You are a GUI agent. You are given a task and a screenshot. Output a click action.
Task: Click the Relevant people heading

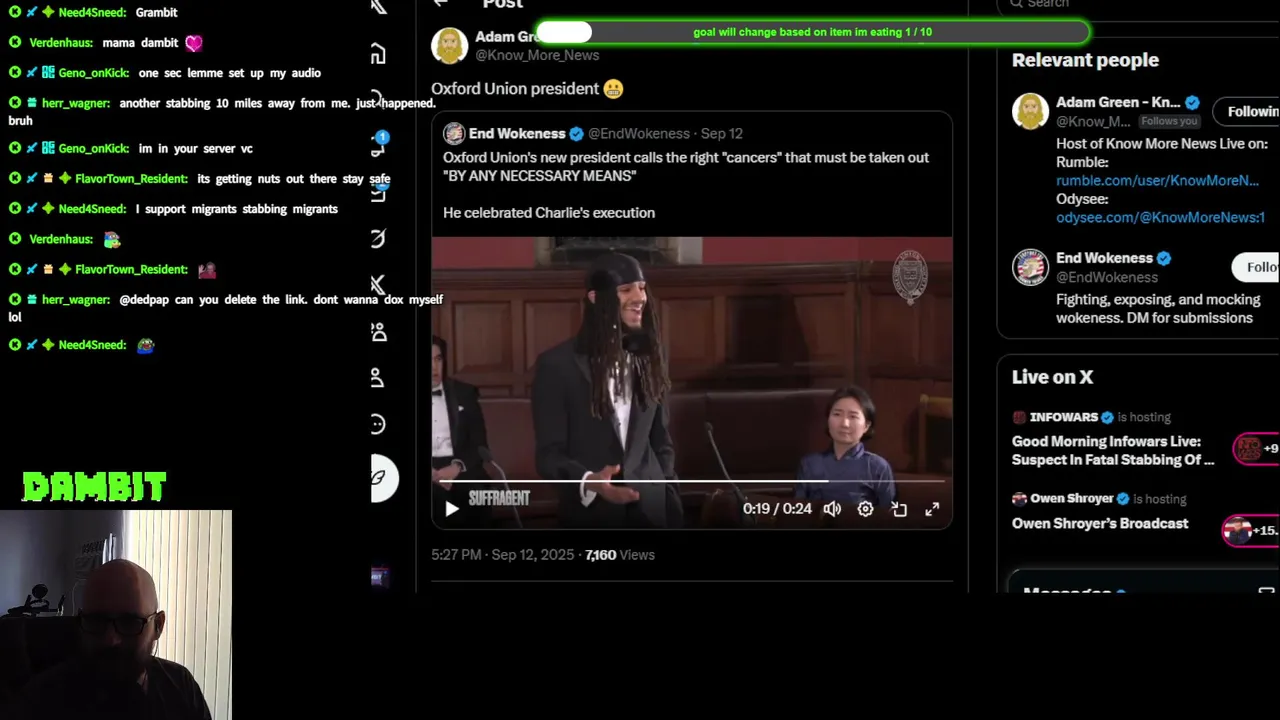pos(1085,60)
